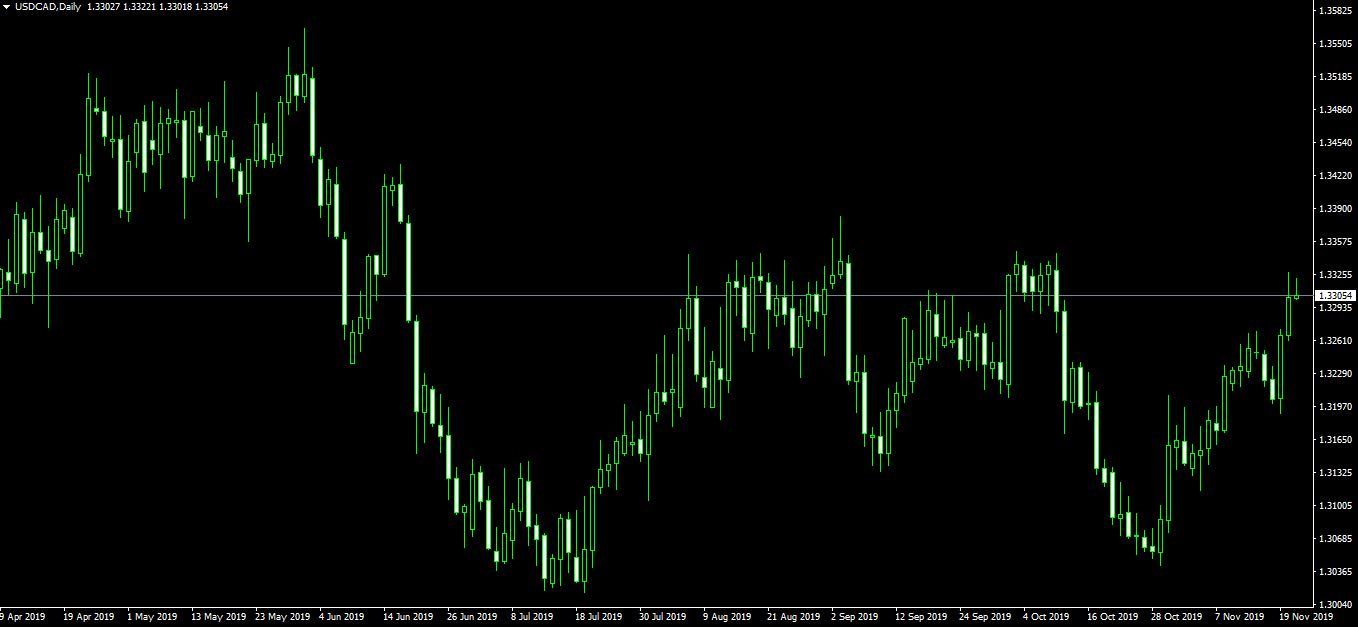Click the 26 Jun 2019 date label

pyautogui.click(x=472, y=617)
